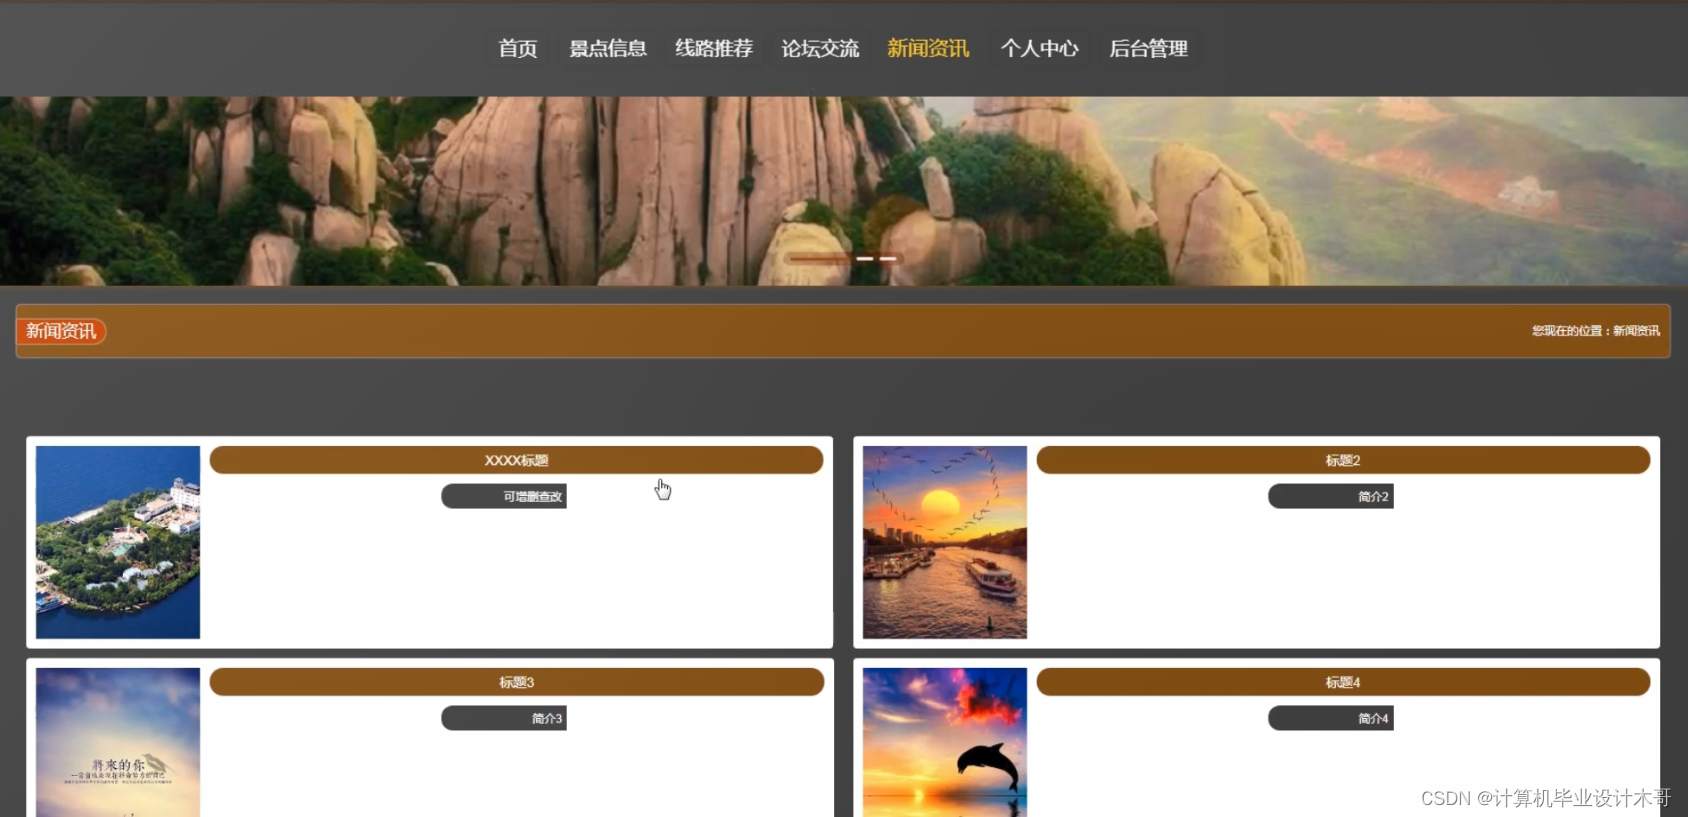The height and width of the screenshot is (817, 1688).
Task: Click the XXXX标题 news title bar
Action: (x=517, y=460)
